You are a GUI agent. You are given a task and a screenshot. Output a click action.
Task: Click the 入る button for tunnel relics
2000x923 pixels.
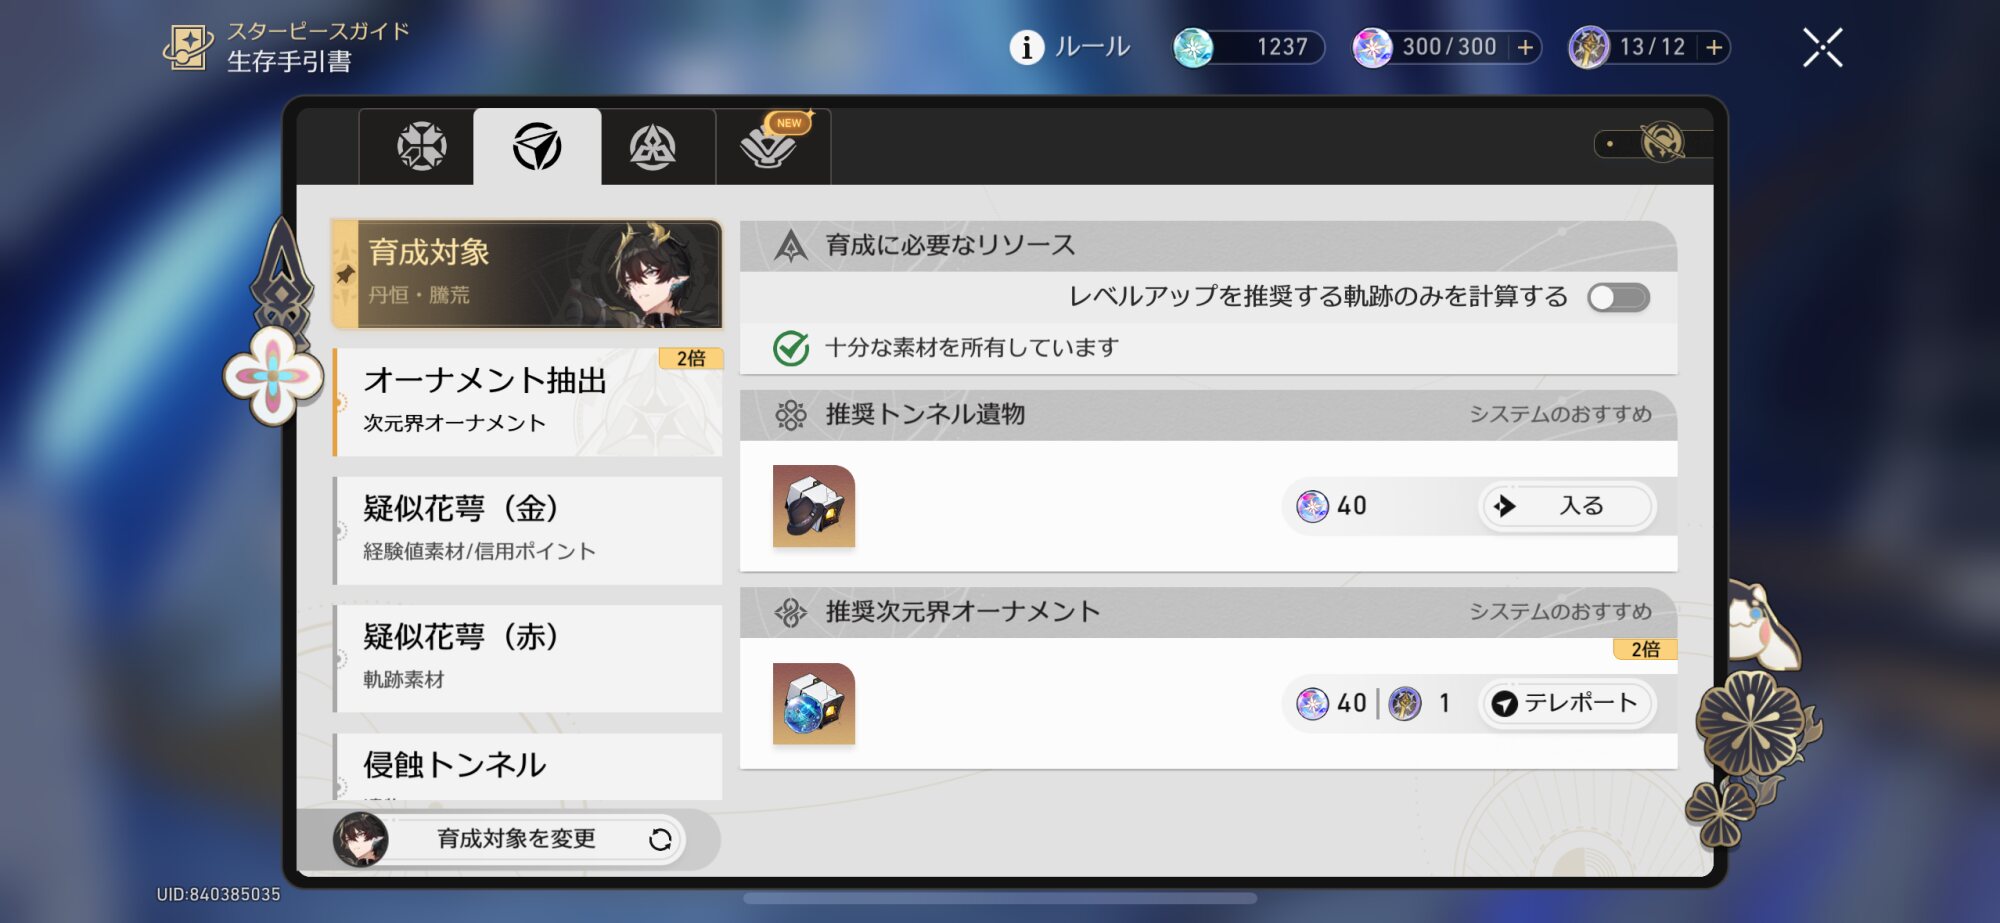tap(1566, 506)
